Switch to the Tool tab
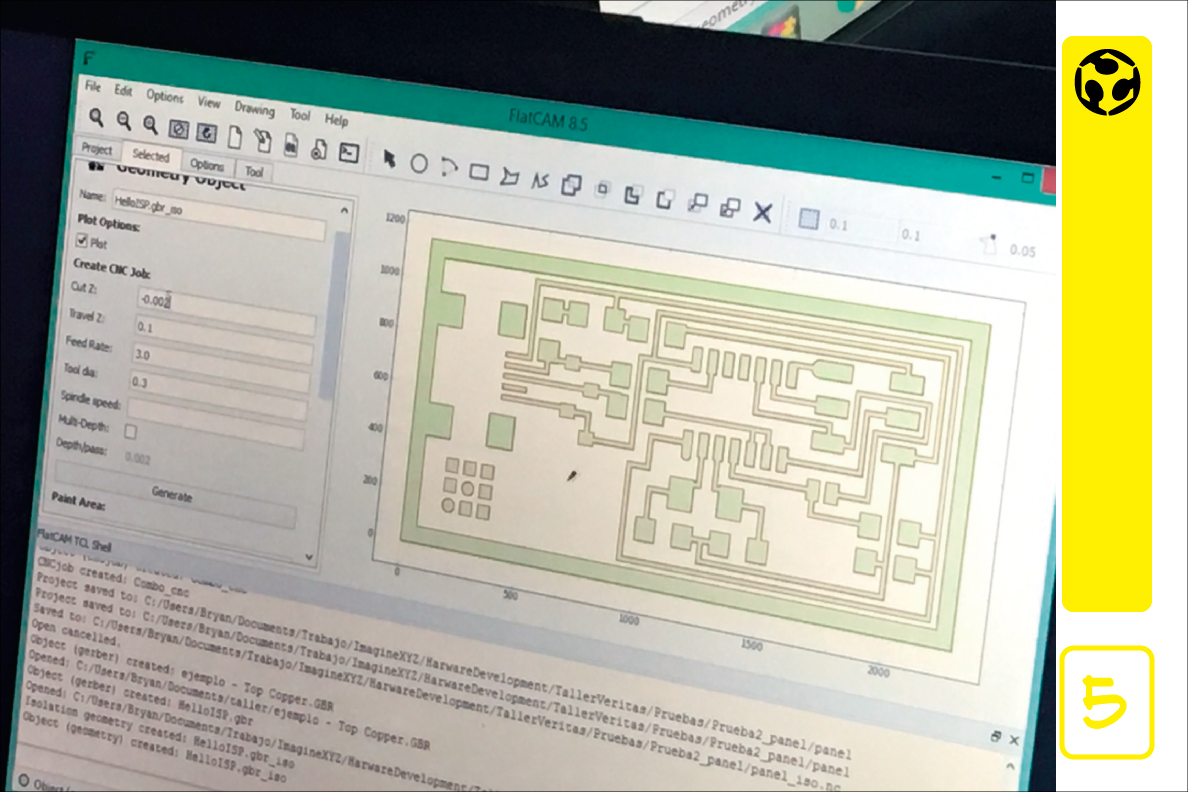Image resolution: width=1188 pixels, height=792 pixels. point(254,171)
